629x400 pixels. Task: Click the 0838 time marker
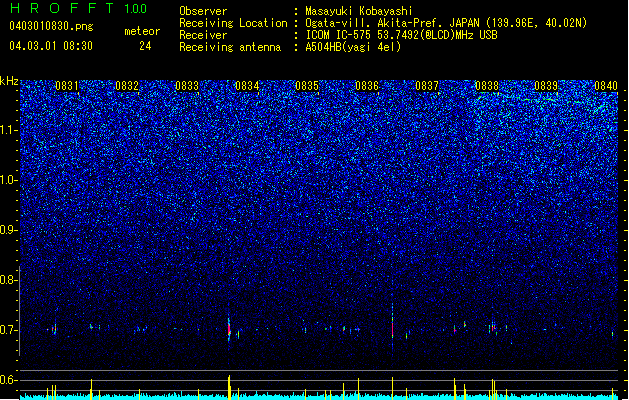coord(487,85)
